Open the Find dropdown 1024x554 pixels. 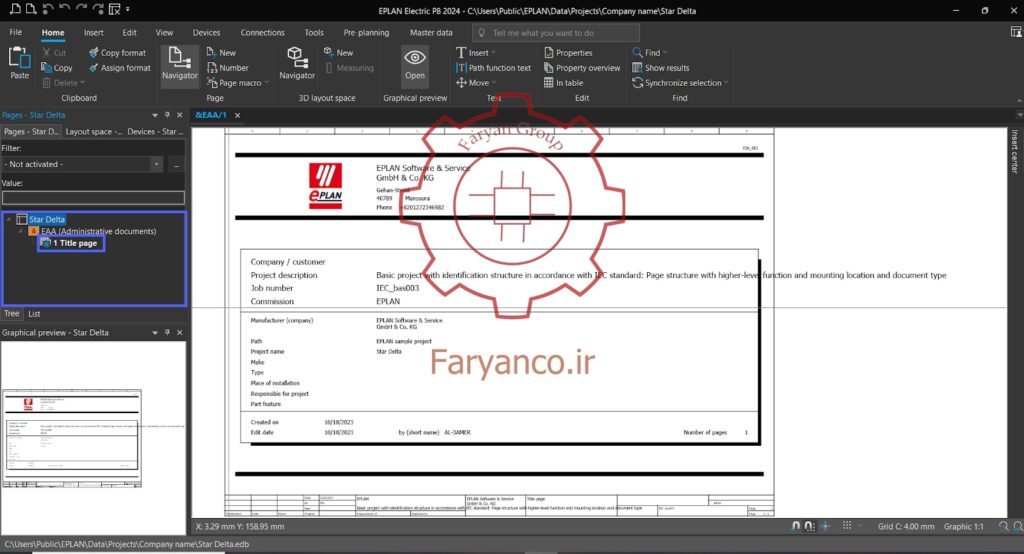click(665, 52)
